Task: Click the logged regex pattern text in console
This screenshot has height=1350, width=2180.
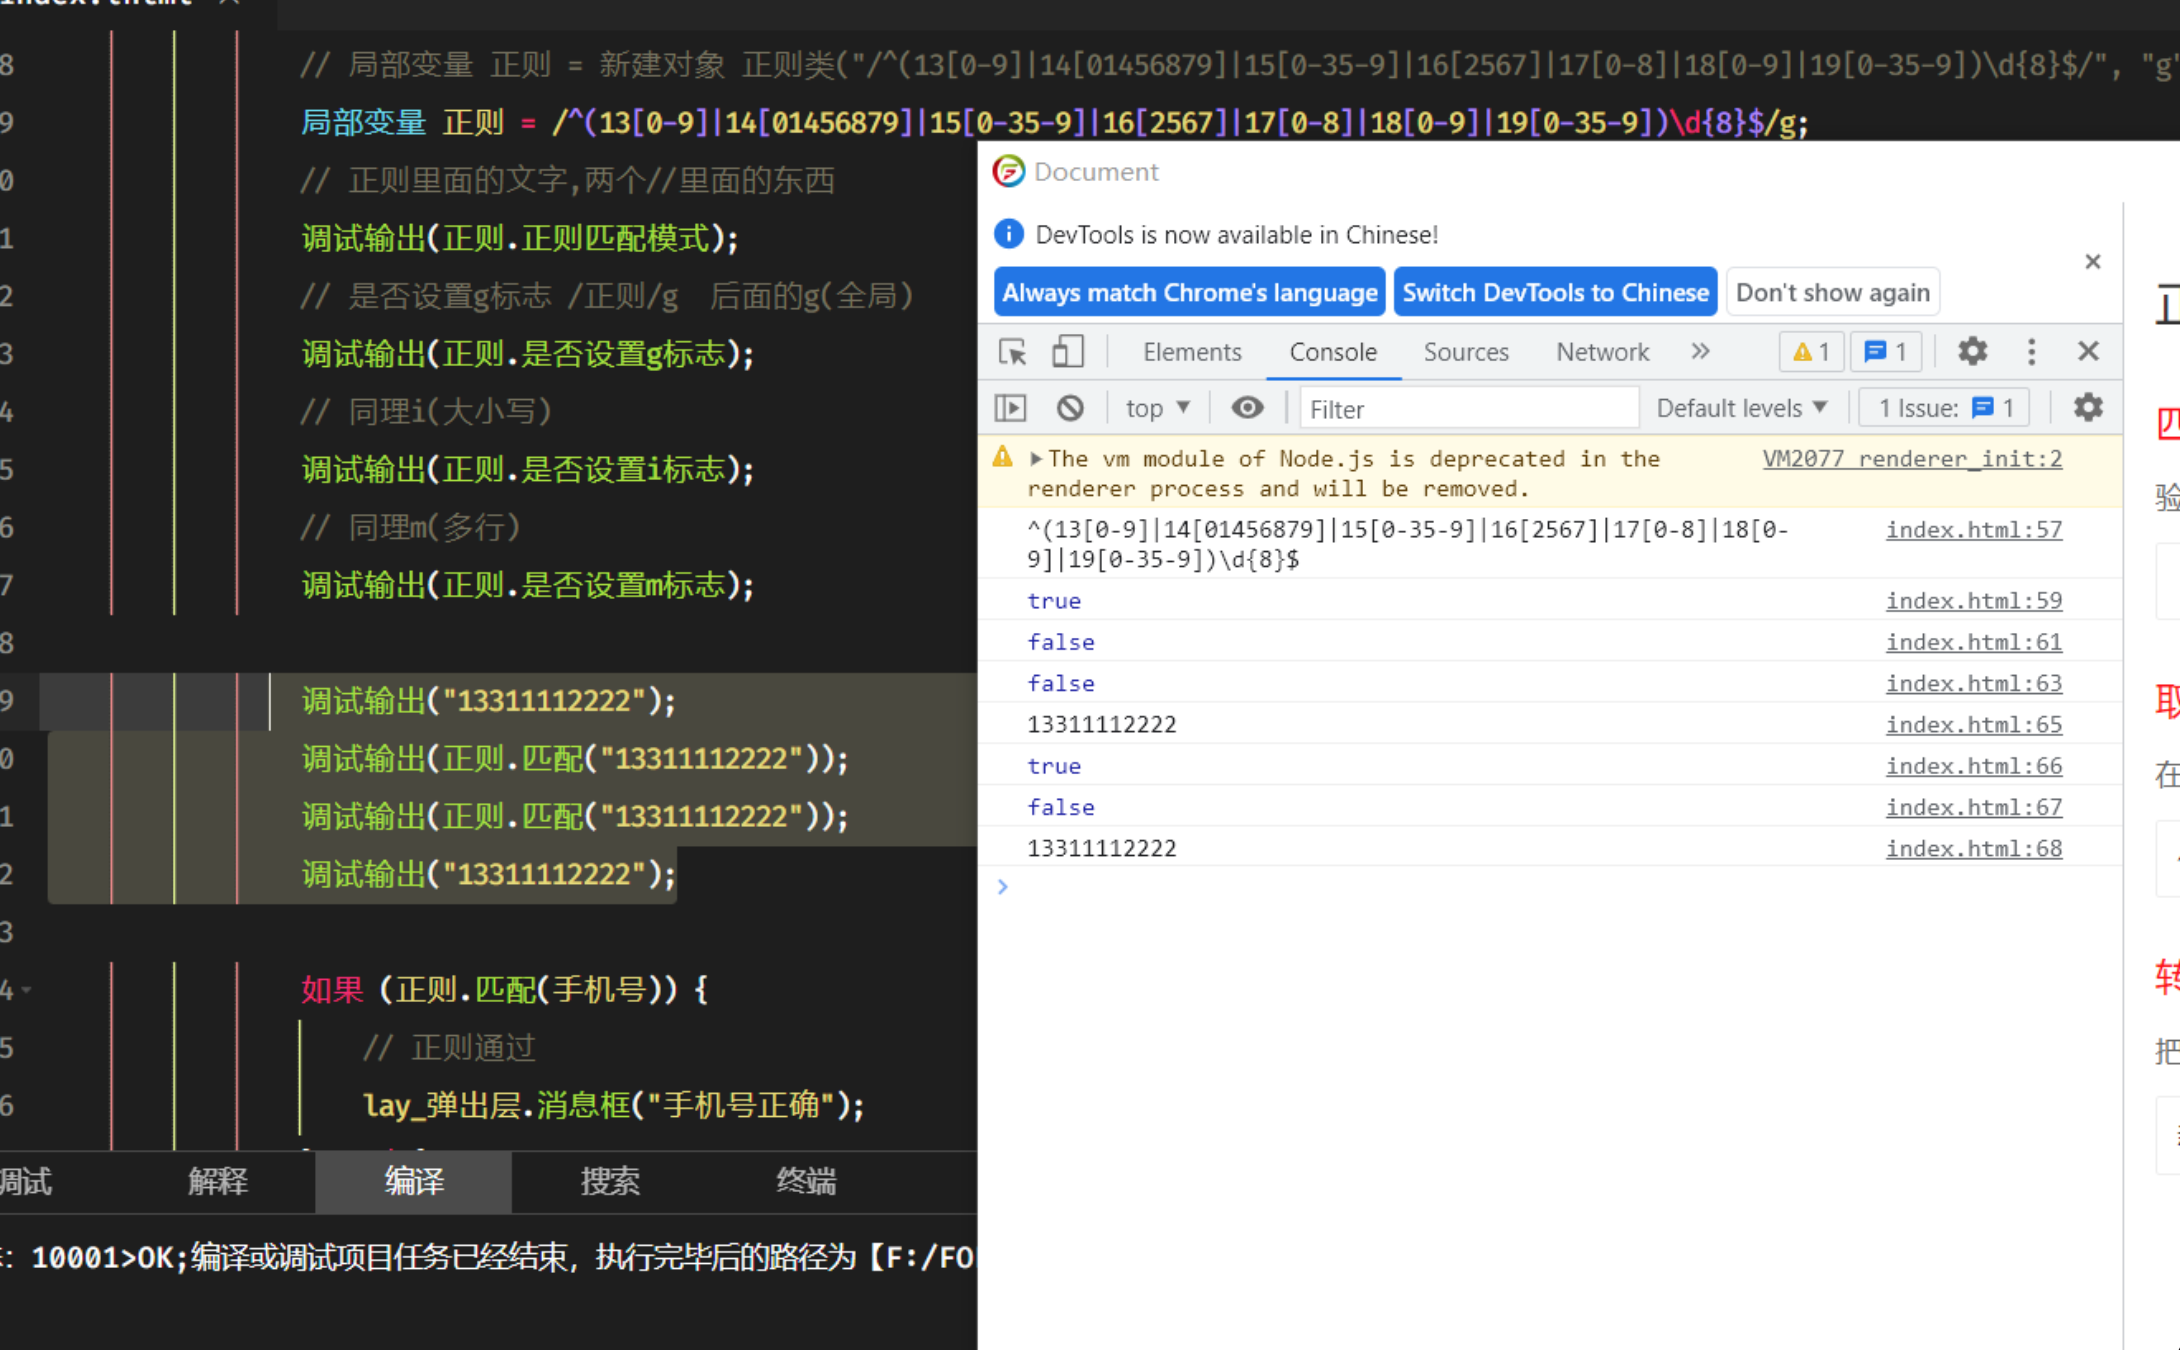Action: tap(1408, 544)
